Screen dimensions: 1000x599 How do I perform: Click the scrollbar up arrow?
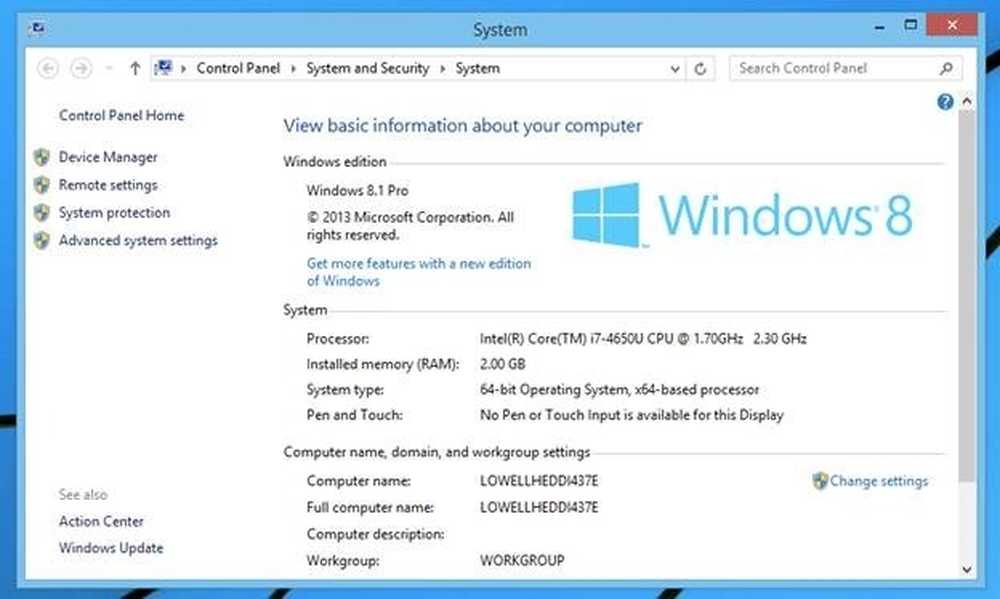click(967, 101)
